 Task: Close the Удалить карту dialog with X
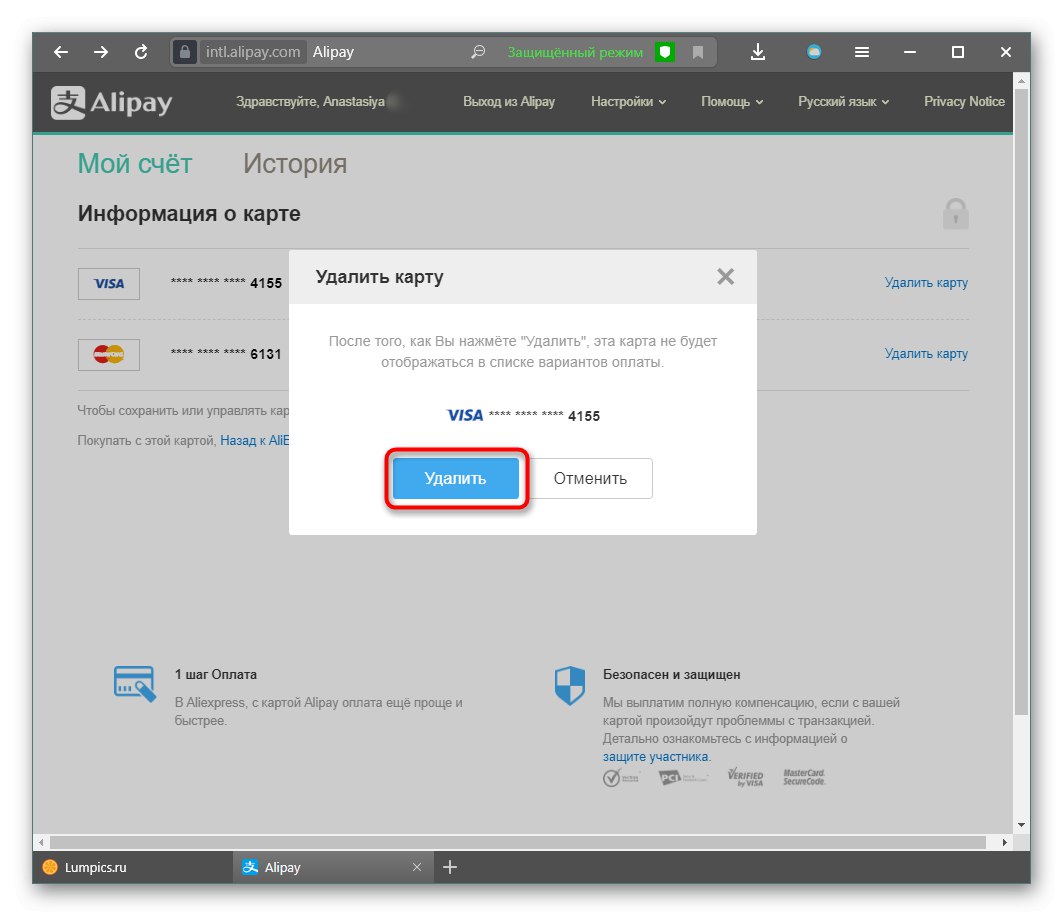(725, 277)
